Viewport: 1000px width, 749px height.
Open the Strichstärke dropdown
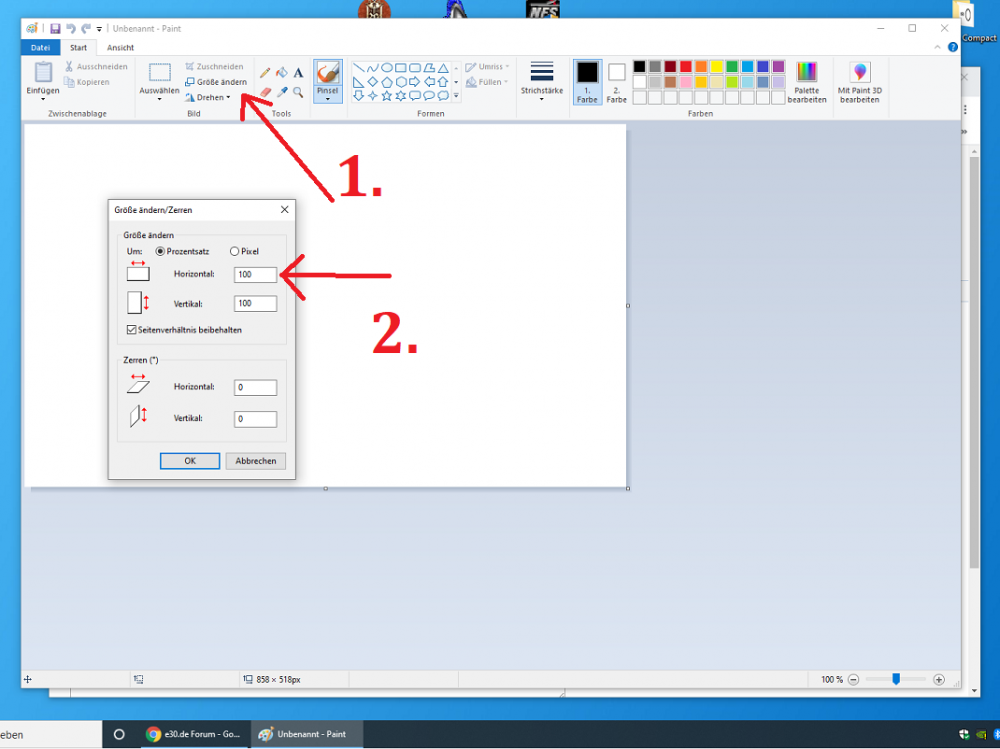[542, 82]
